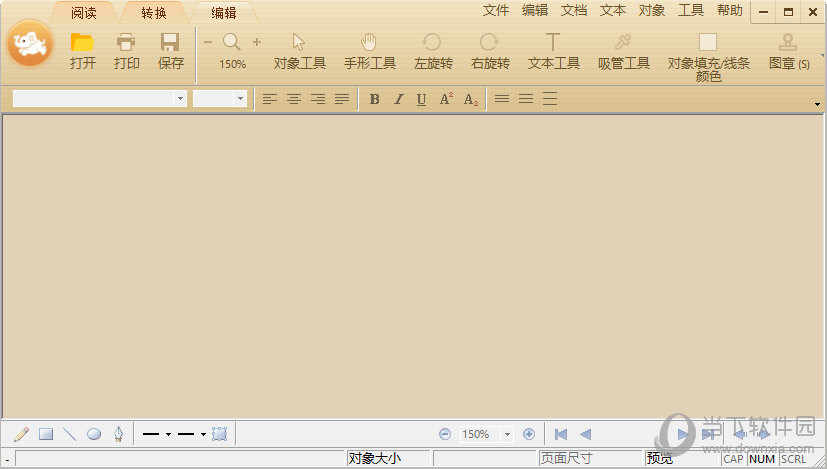The image size is (827, 469).
Task: Set tight line spacing icon
Action: click(x=502, y=99)
